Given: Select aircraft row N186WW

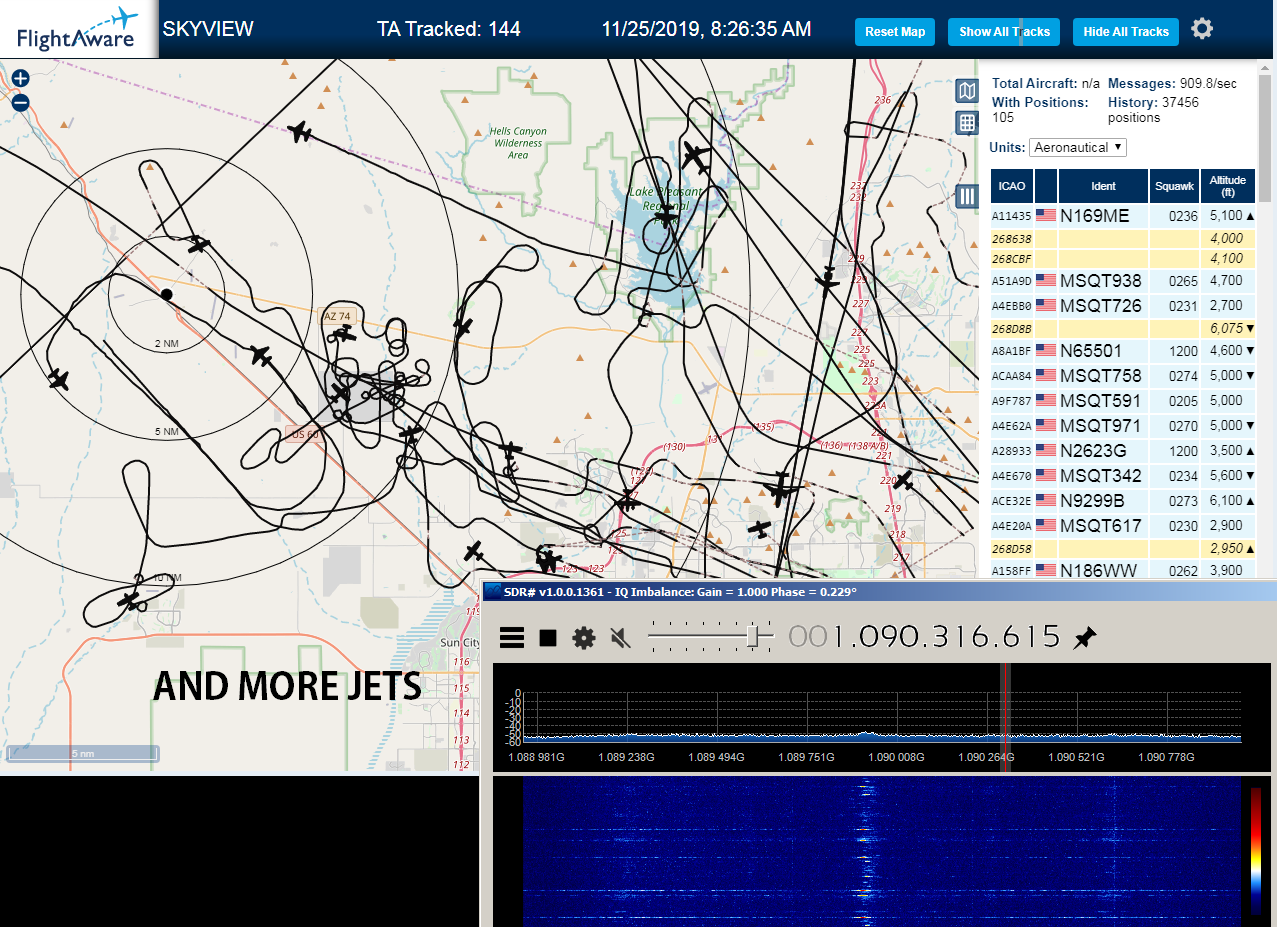Looking at the screenshot, I should click(x=1123, y=570).
